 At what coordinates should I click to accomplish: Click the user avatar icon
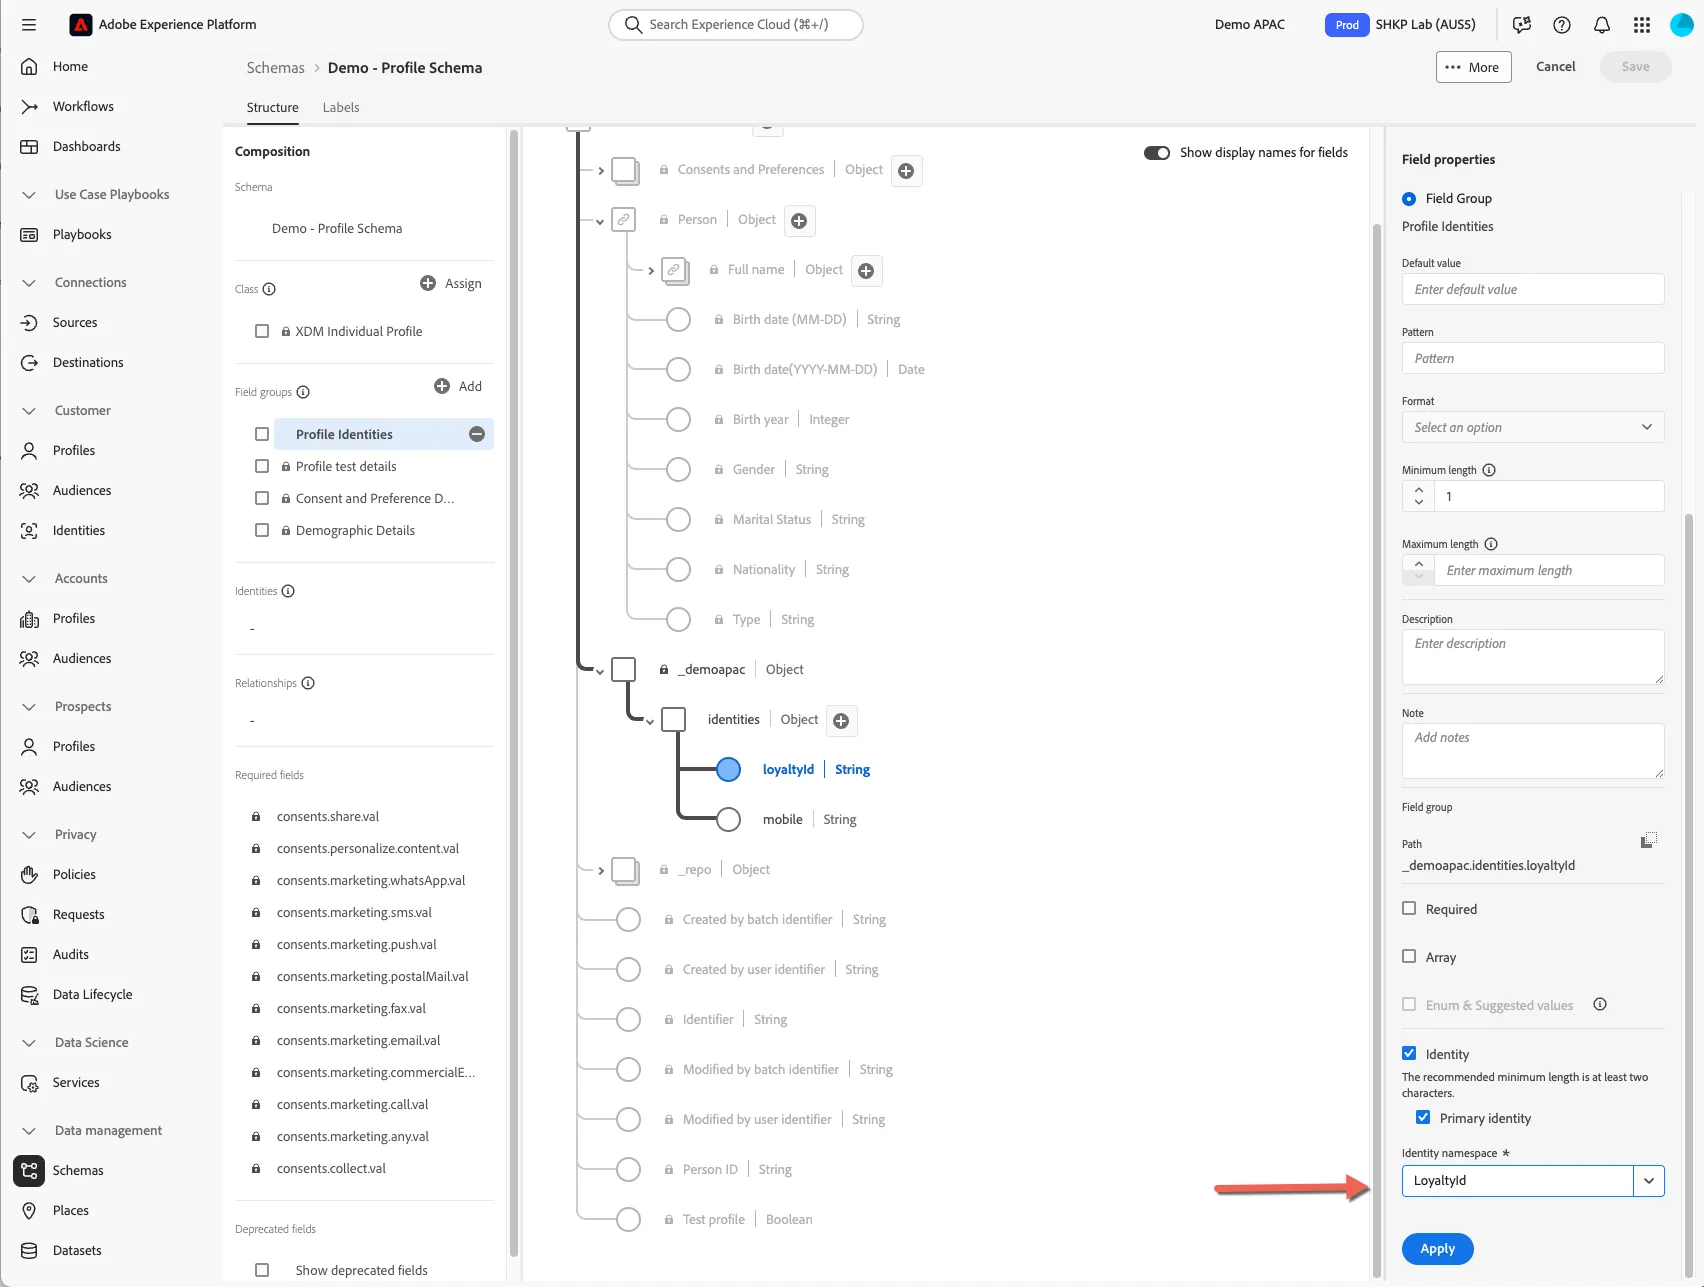1682,25
